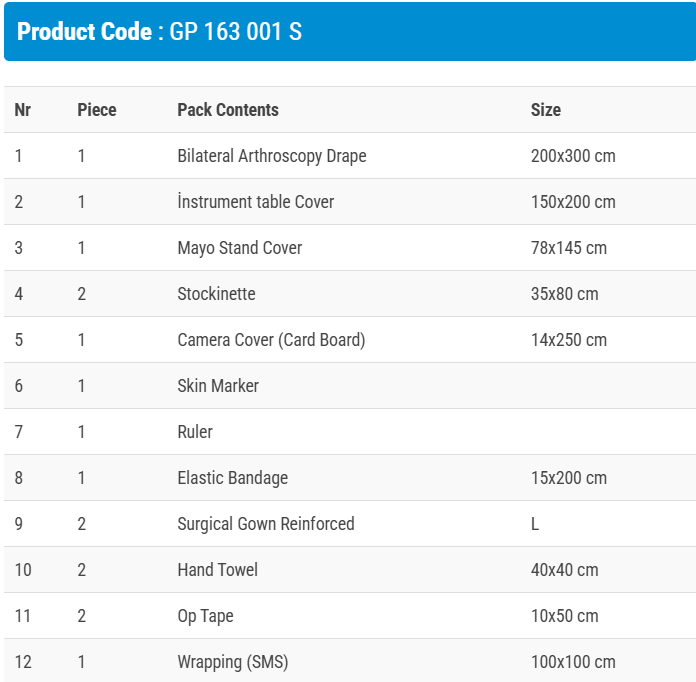Select the İnstrument table Cover entry
The height and width of the screenshot is (682, 696).
point(256,202)
